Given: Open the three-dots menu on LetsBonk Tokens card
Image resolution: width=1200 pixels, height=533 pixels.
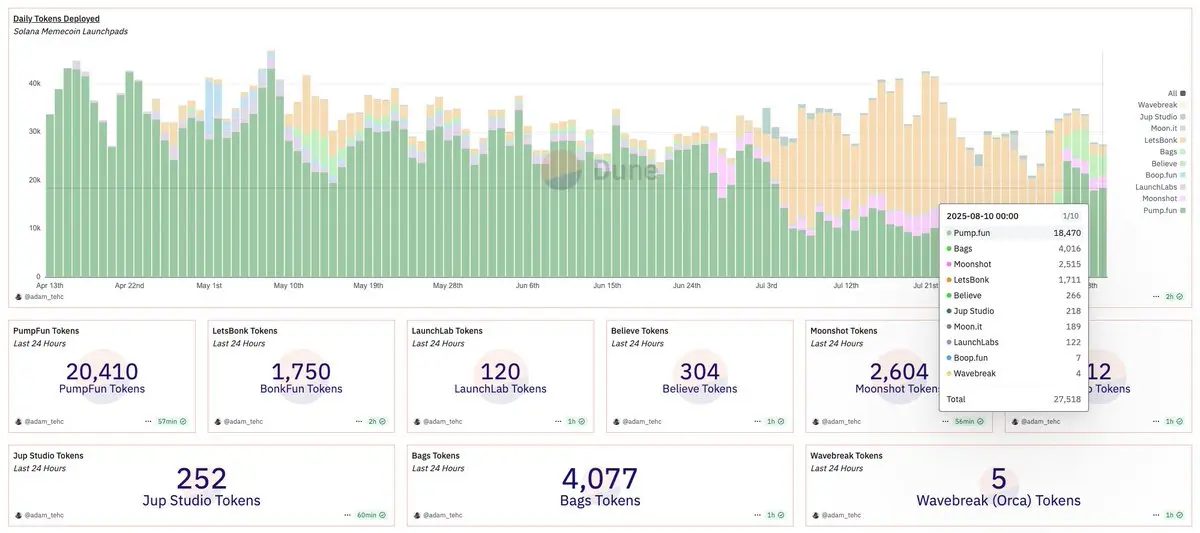Looking at the screenshot, I should coord(358,421).
